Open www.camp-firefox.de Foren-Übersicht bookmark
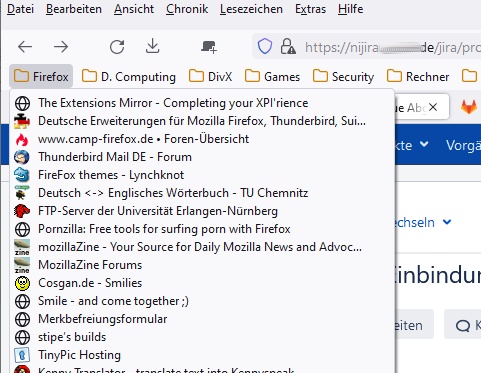The image size is (481, 373). click(202, 139)
